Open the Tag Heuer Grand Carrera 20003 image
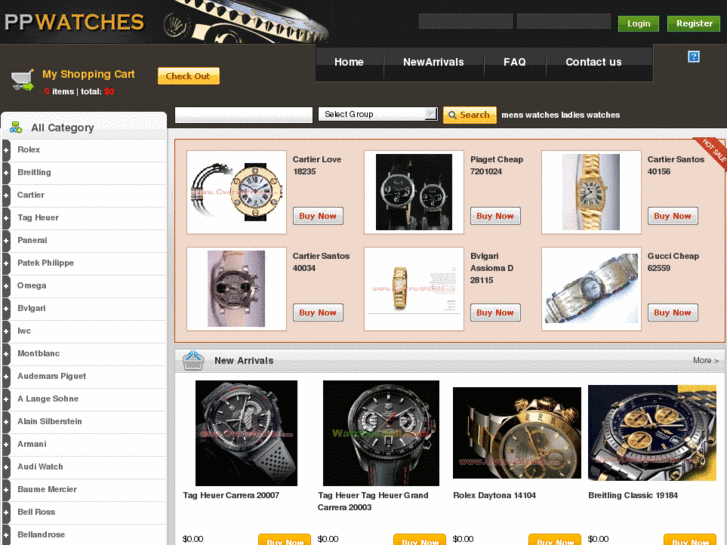The width and height of the screenshot is (727, 545). tap(381, 433)
